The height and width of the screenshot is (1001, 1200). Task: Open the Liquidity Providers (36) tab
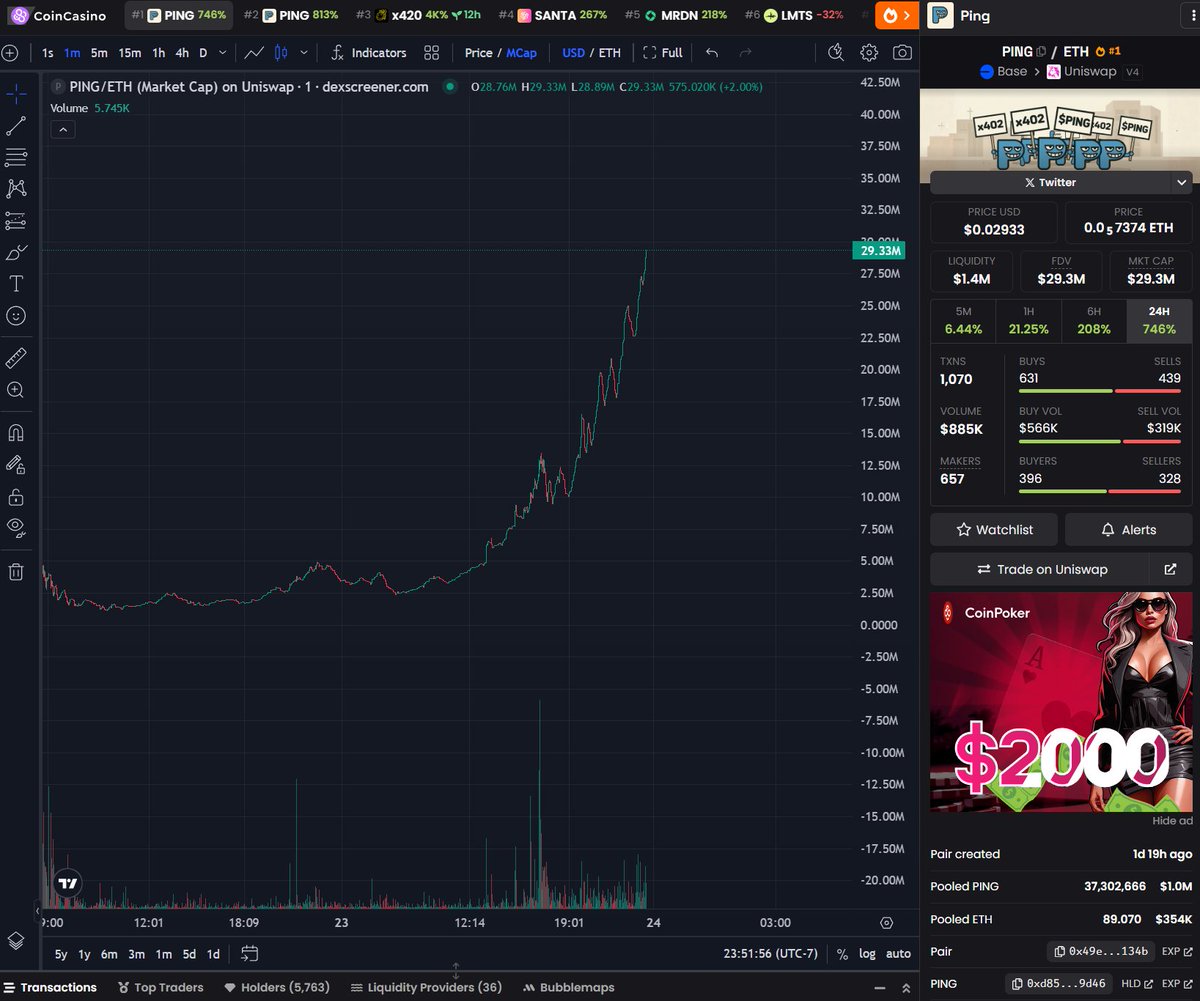tap(427, 987)
